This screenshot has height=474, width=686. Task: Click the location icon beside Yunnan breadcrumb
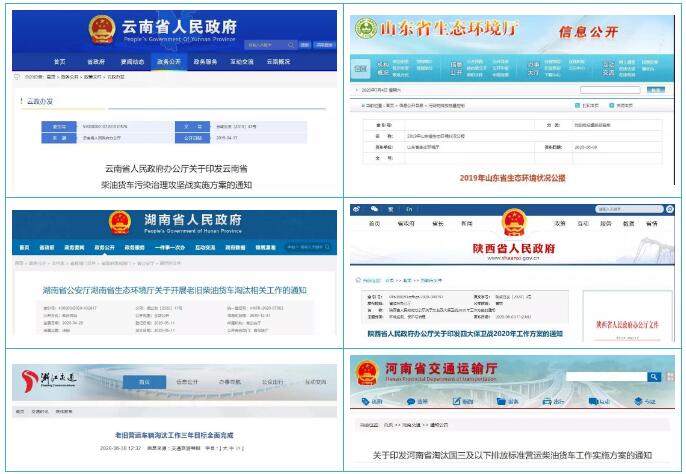[17, 77]
